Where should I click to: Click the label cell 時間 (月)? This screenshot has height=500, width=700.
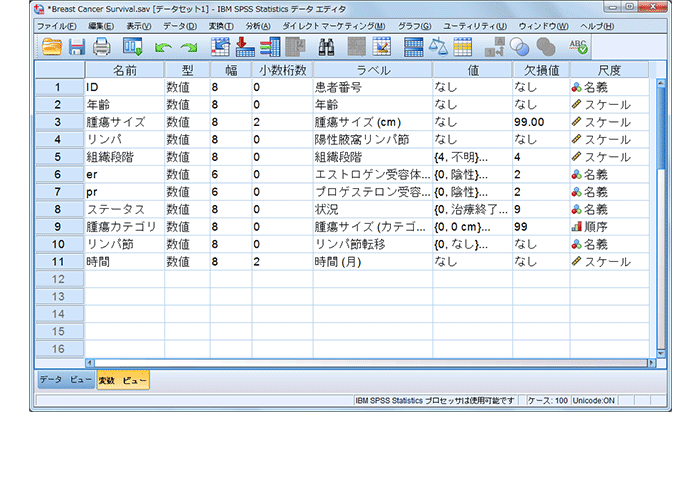373,262
